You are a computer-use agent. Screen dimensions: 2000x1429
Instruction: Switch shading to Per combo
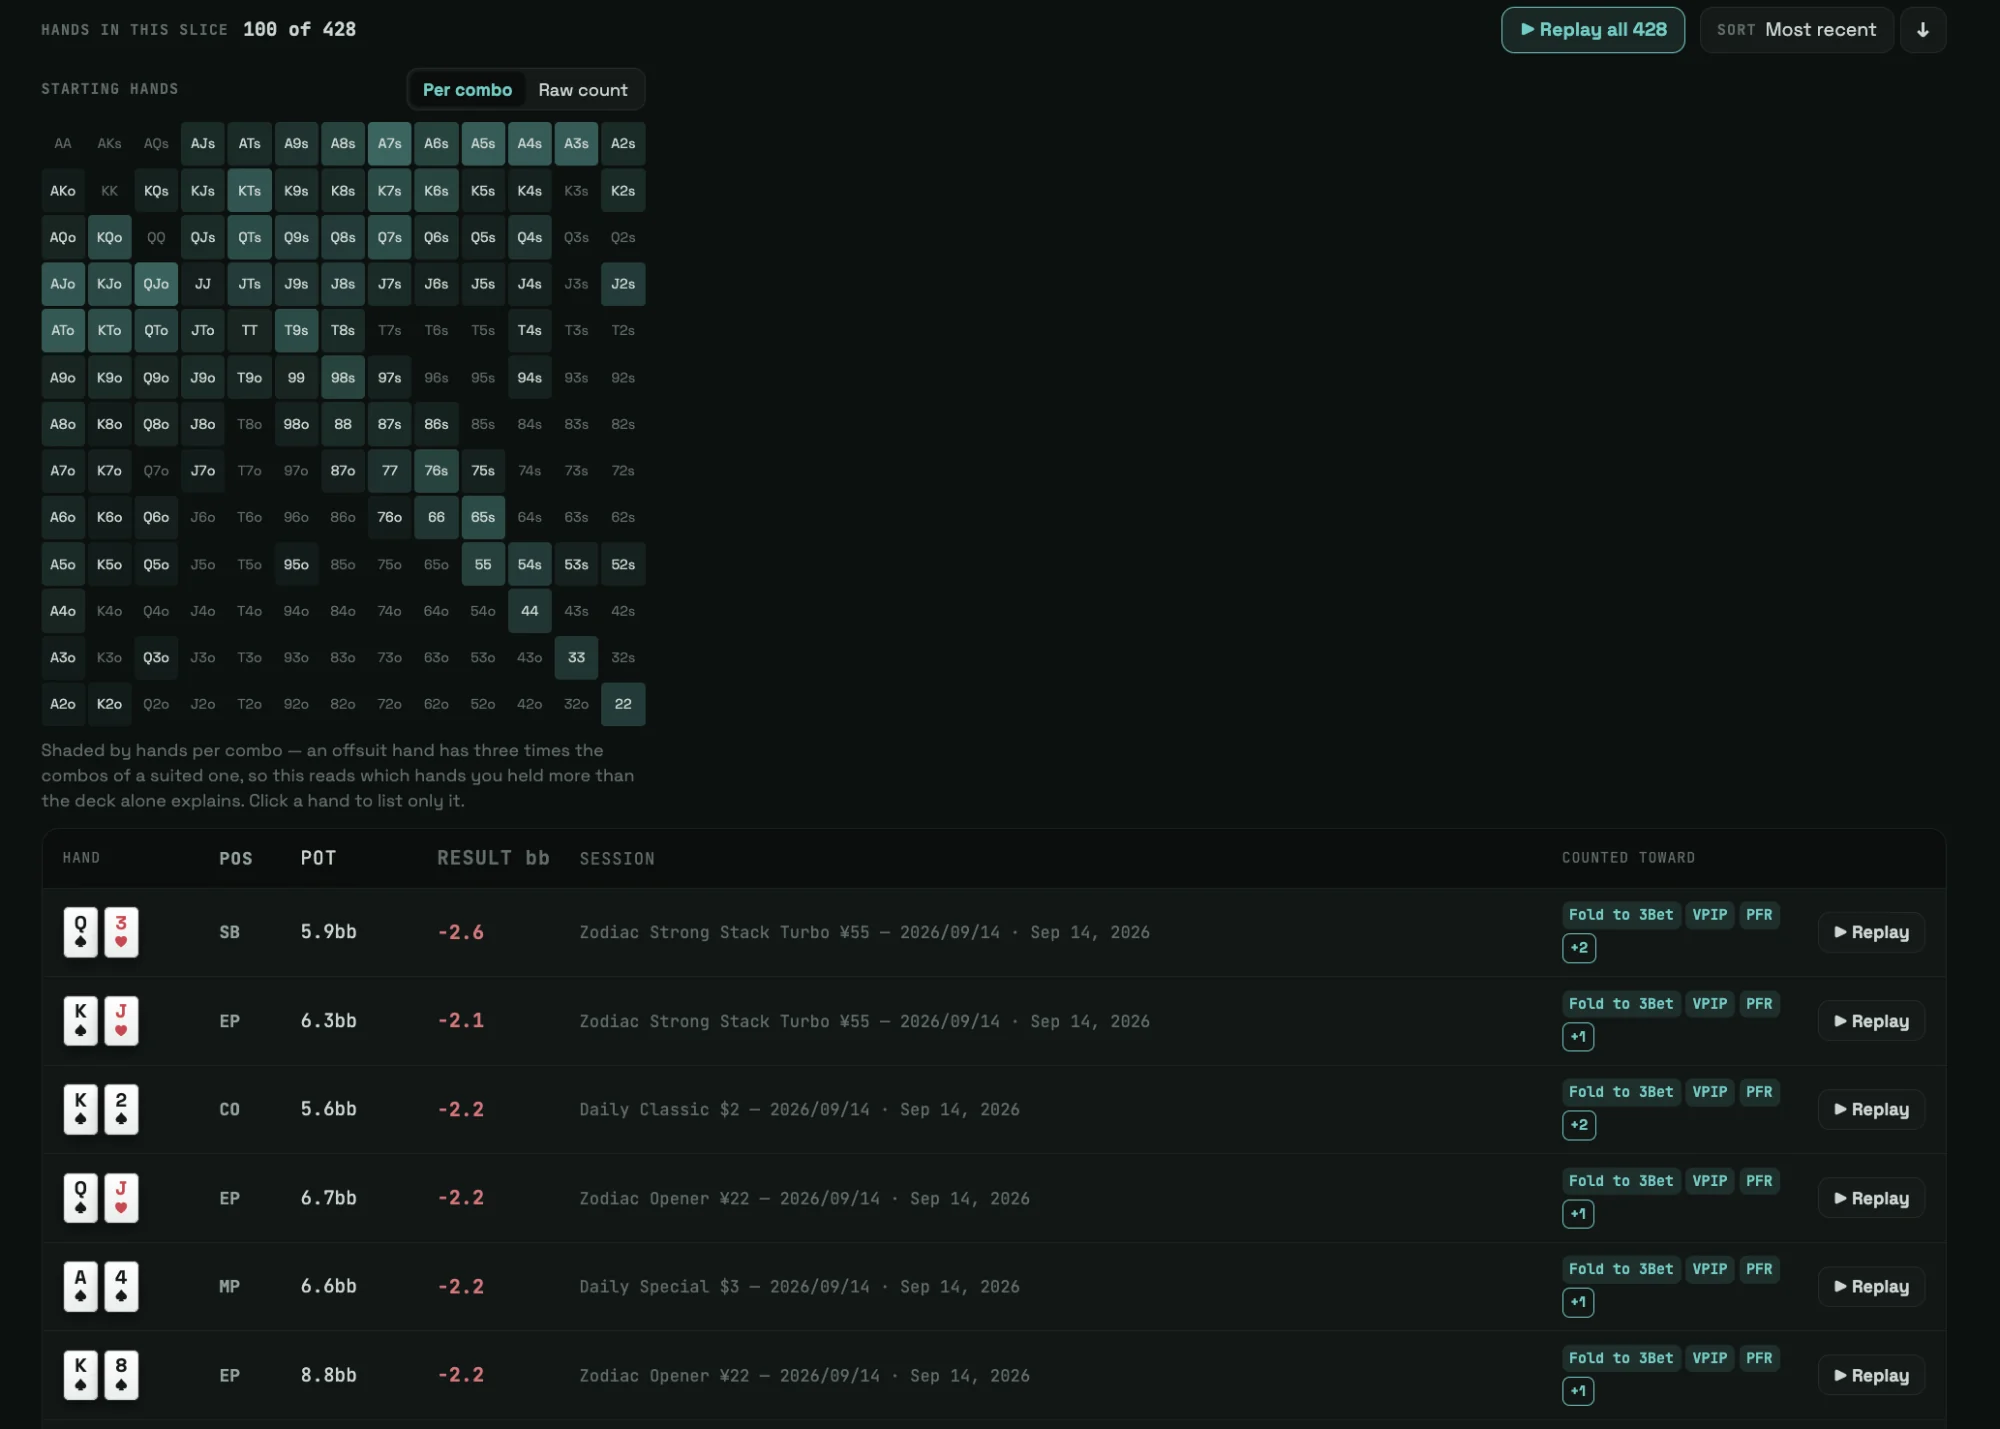[467, 90]
